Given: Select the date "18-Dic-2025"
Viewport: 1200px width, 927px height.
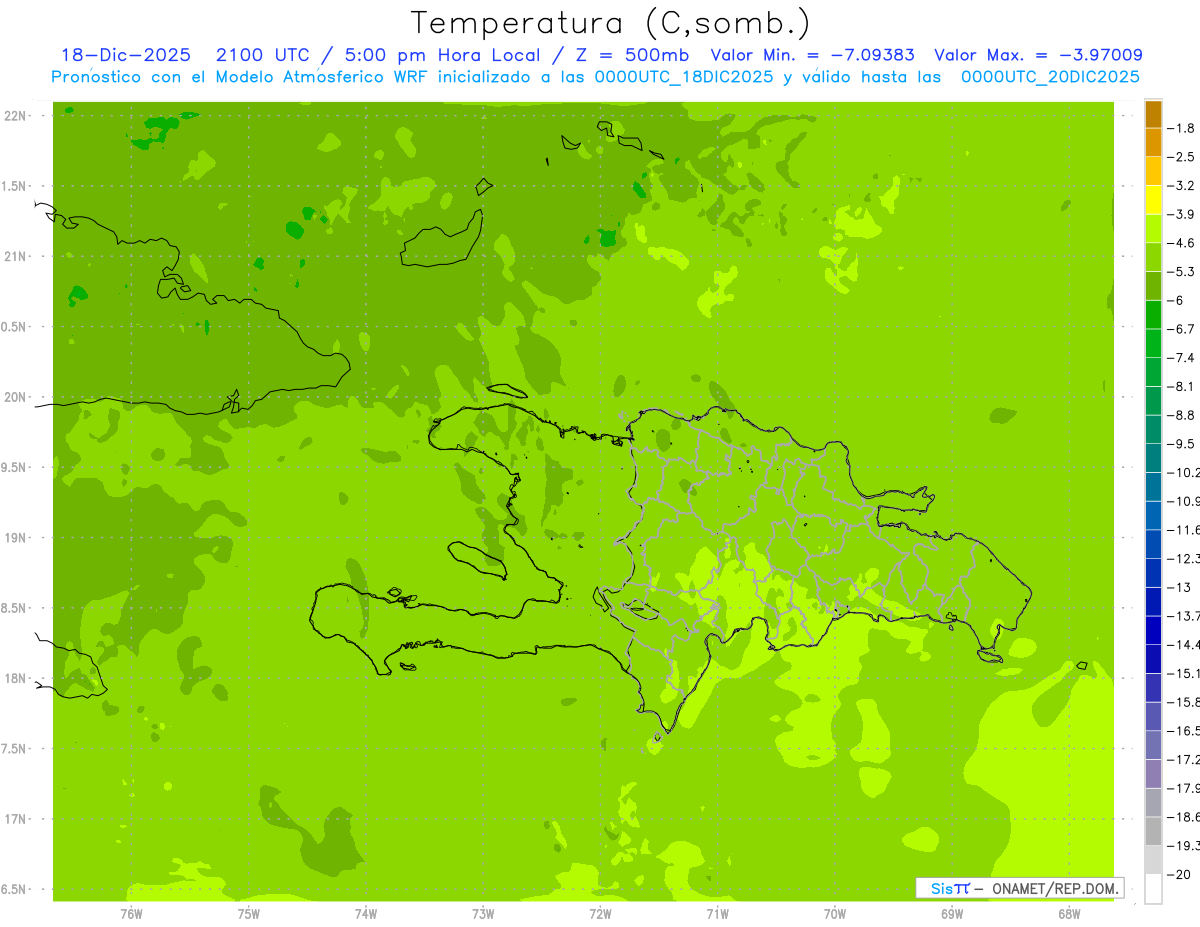Looking at the screenshot, I should pyautogui.click(x=126, y=55).
